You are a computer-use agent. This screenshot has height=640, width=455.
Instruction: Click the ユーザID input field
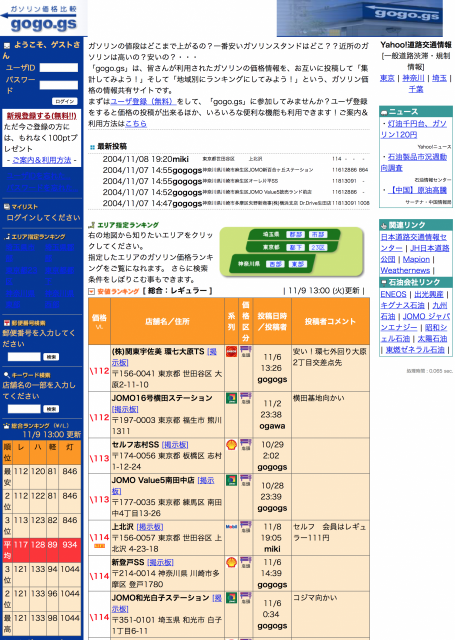(59, 68)
